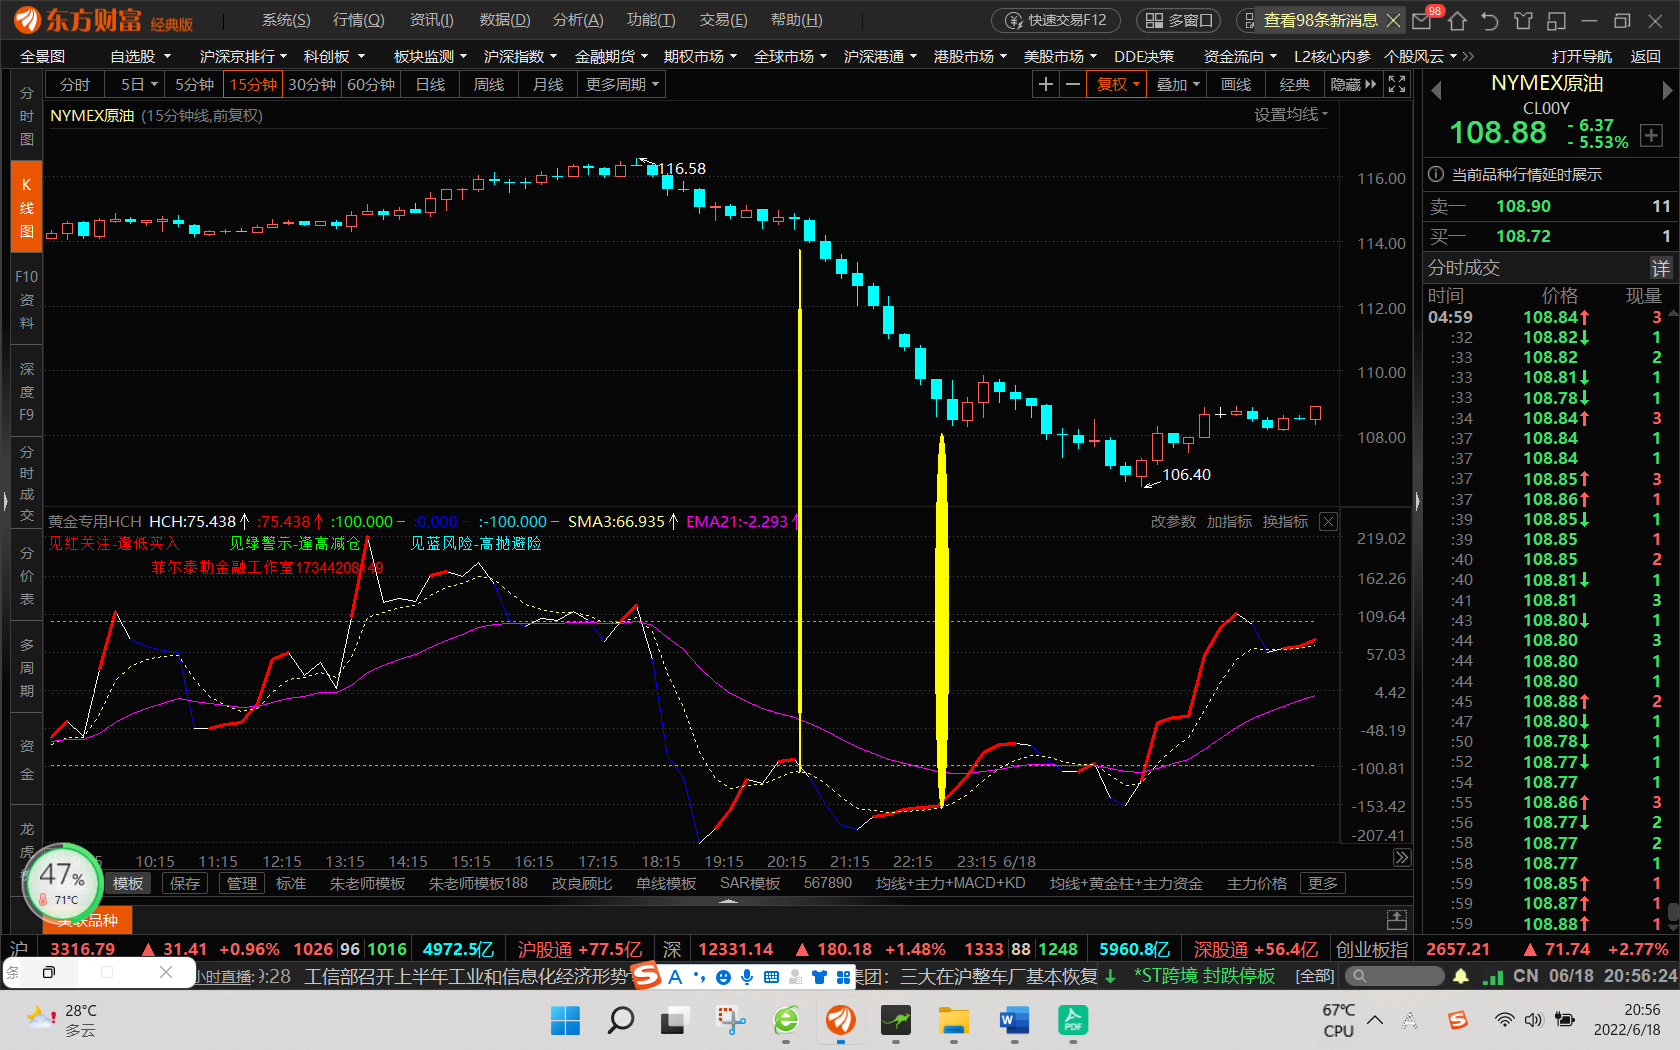The image size is (1680, 1050).
Task: Click 更多 templates button
Action: click(1322, 883)
